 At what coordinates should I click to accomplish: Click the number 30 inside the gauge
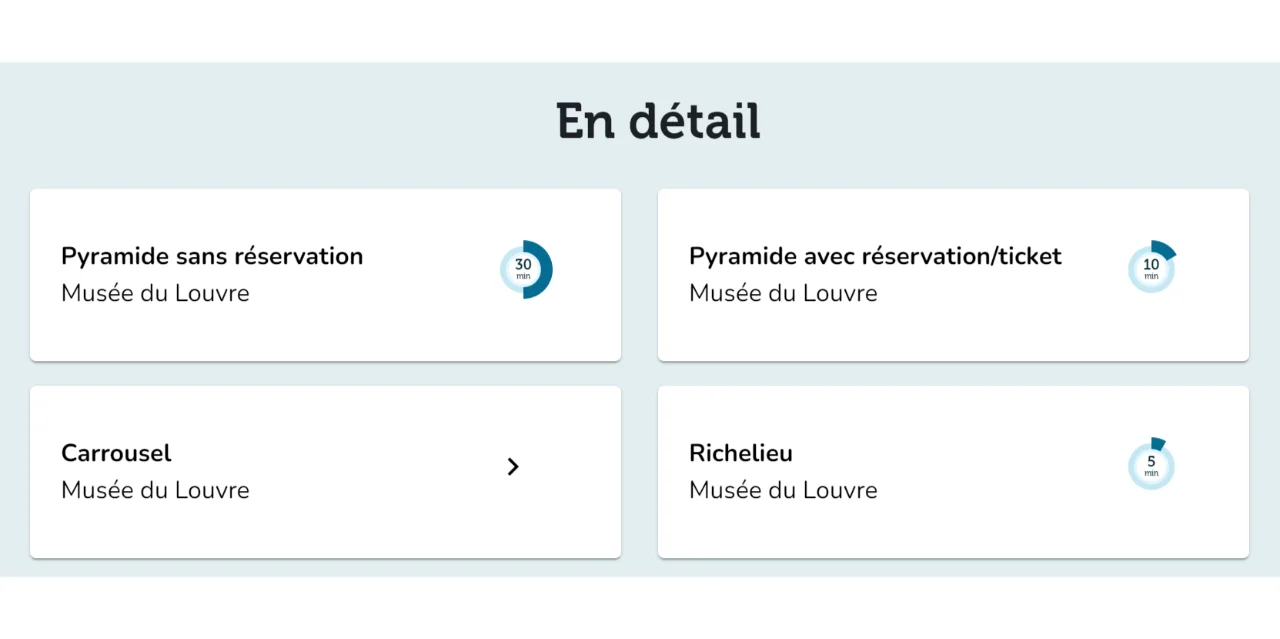[x=523, y=265]
